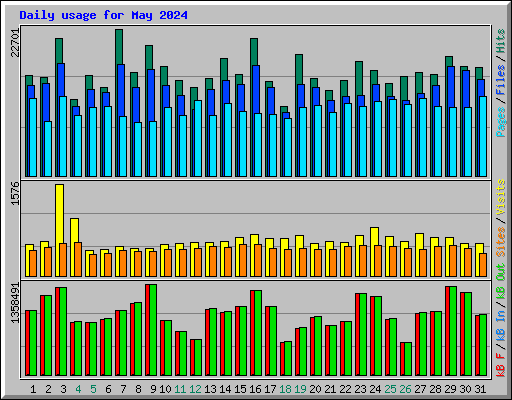Click day label 14 on the x-axis
This screenshot has height=400, width=512.
point(225,389)
